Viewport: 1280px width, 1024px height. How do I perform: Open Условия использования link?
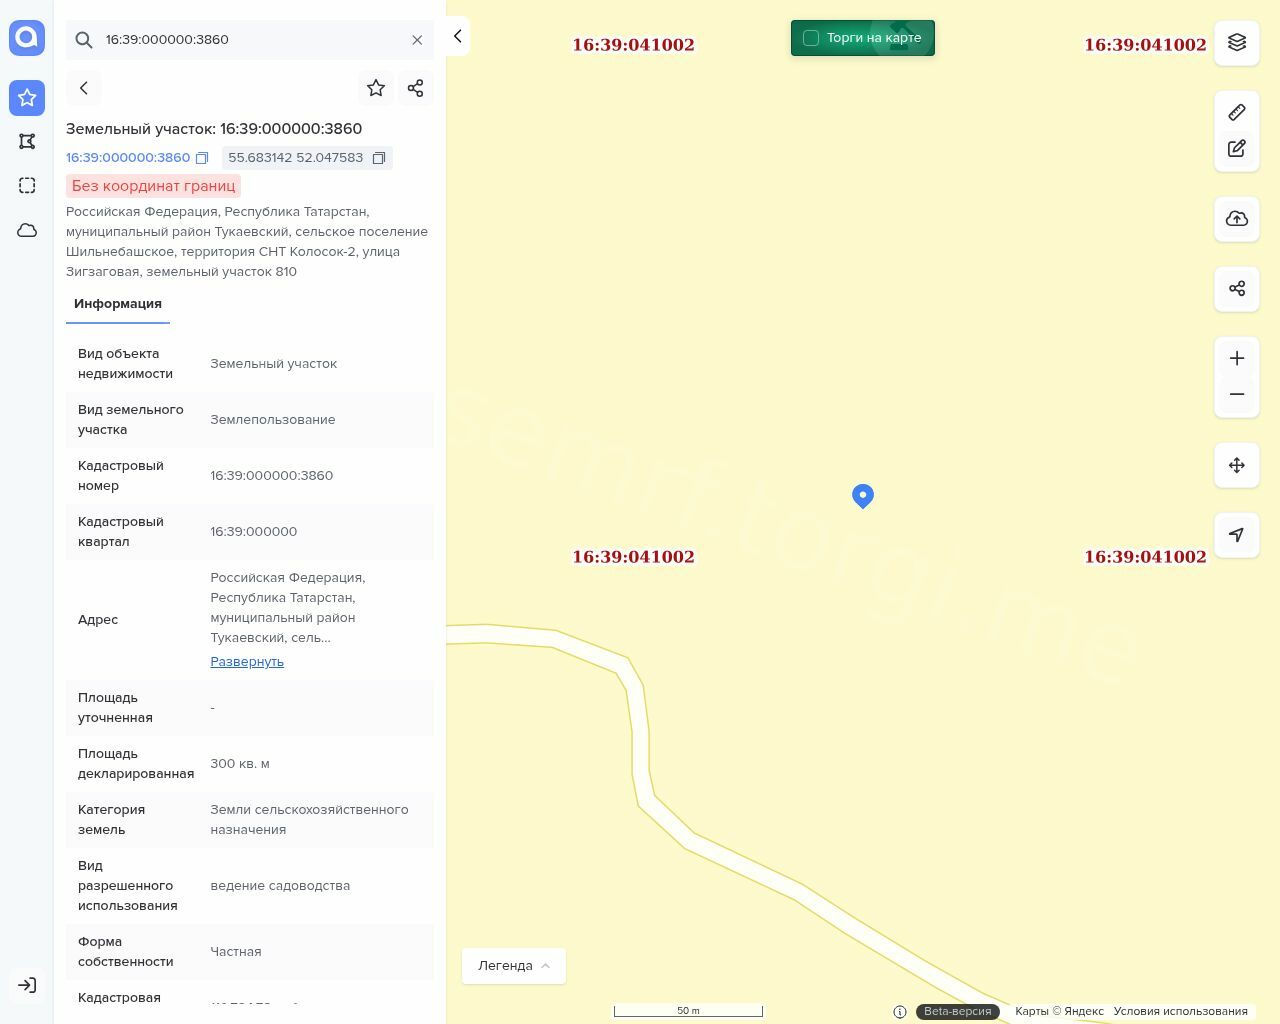point(1180,1011)
